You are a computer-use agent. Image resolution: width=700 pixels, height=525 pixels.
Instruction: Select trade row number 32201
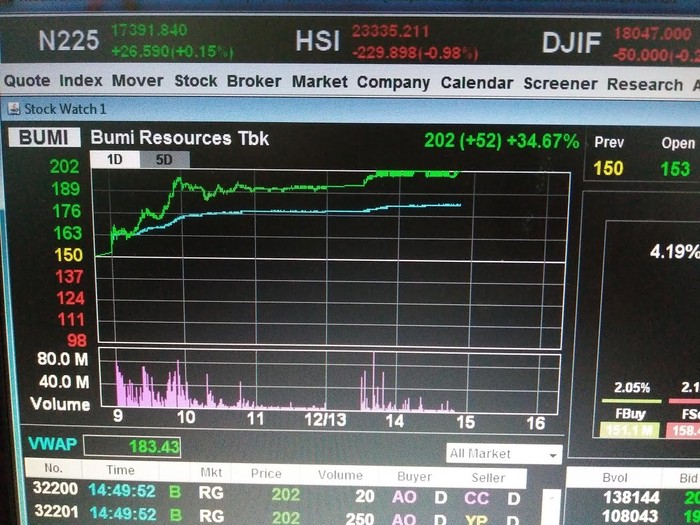click(x=277, y=515)
